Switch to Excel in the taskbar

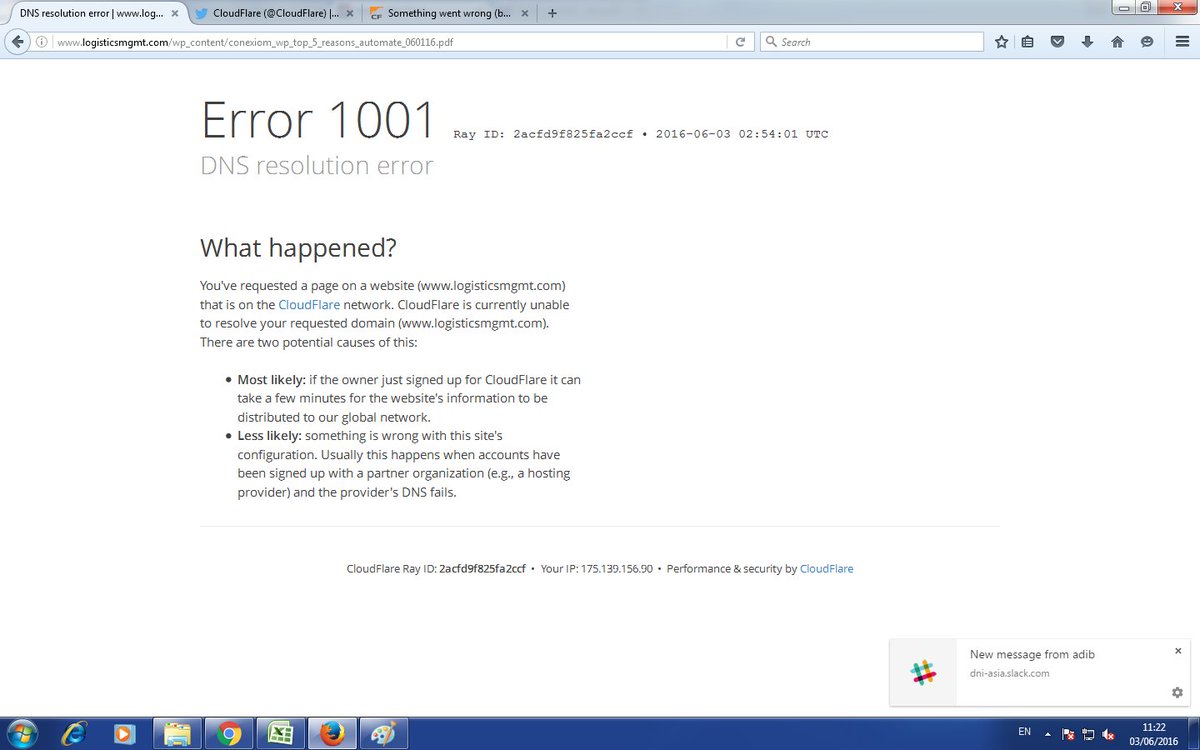(281, 733)
